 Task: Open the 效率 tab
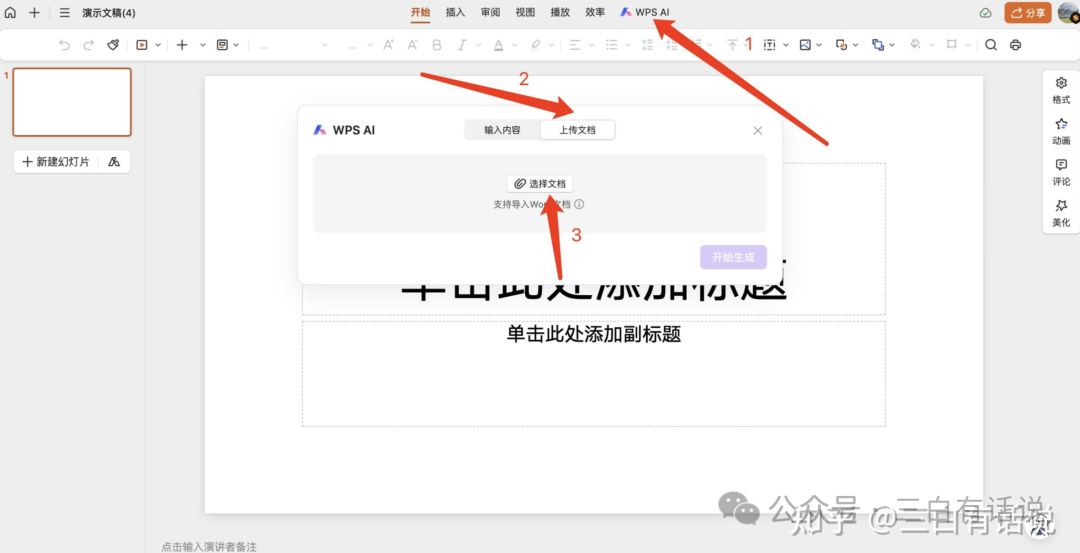point(595,12)
